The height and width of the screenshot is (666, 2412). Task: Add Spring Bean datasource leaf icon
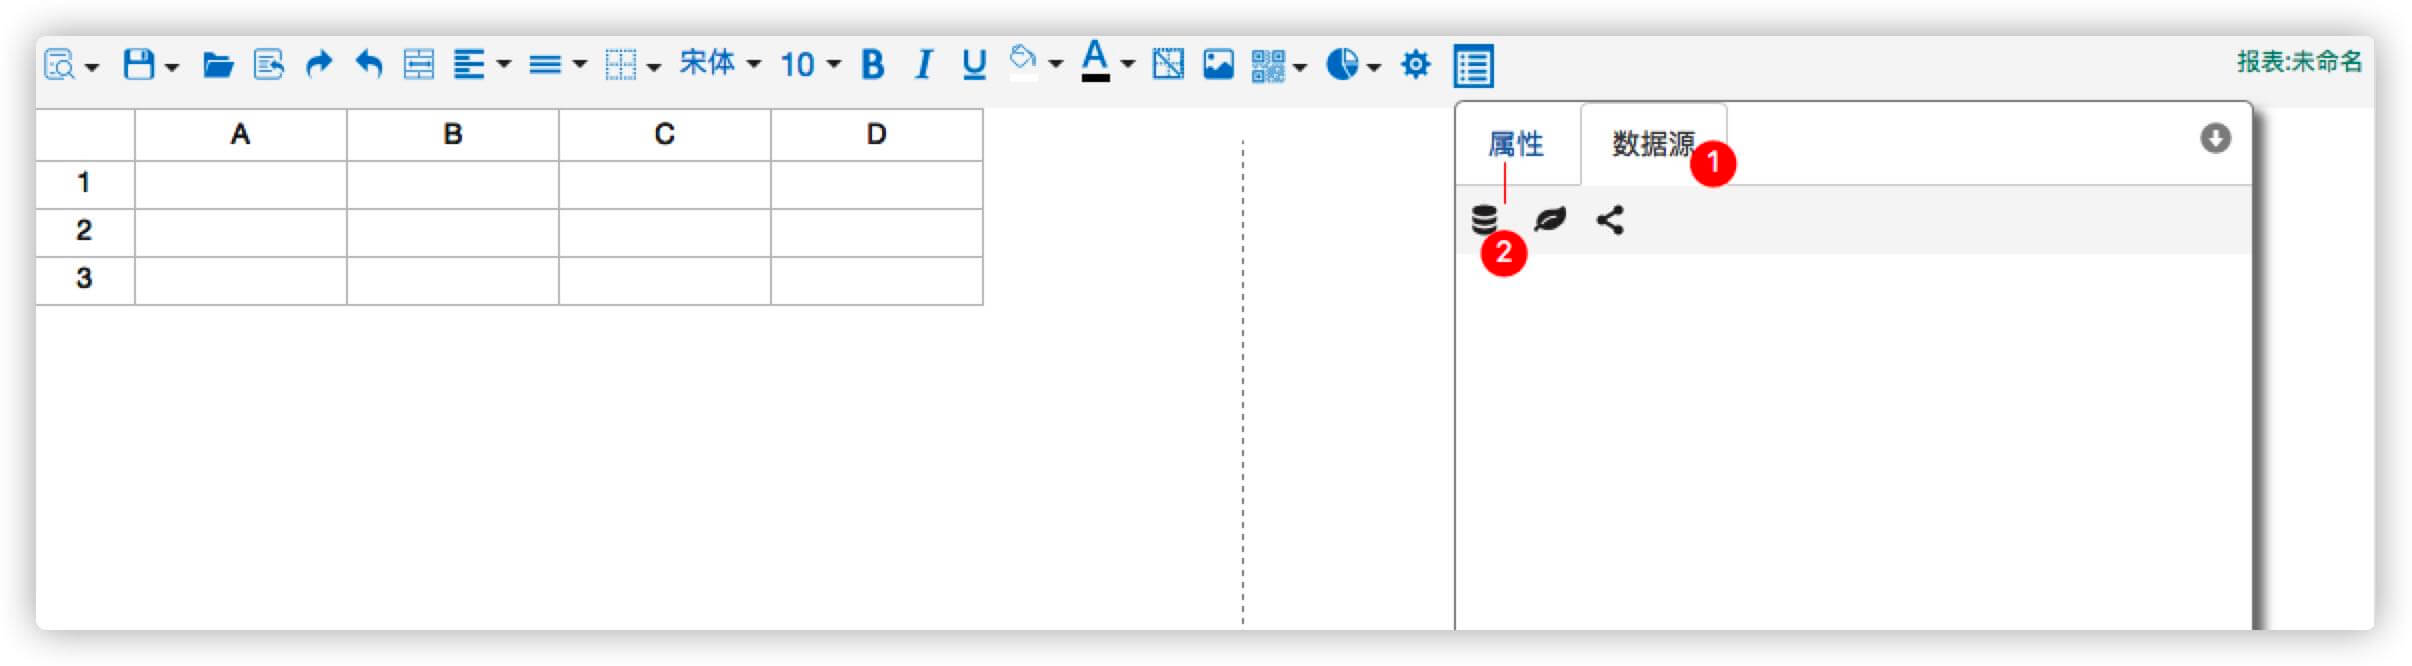1549,220
